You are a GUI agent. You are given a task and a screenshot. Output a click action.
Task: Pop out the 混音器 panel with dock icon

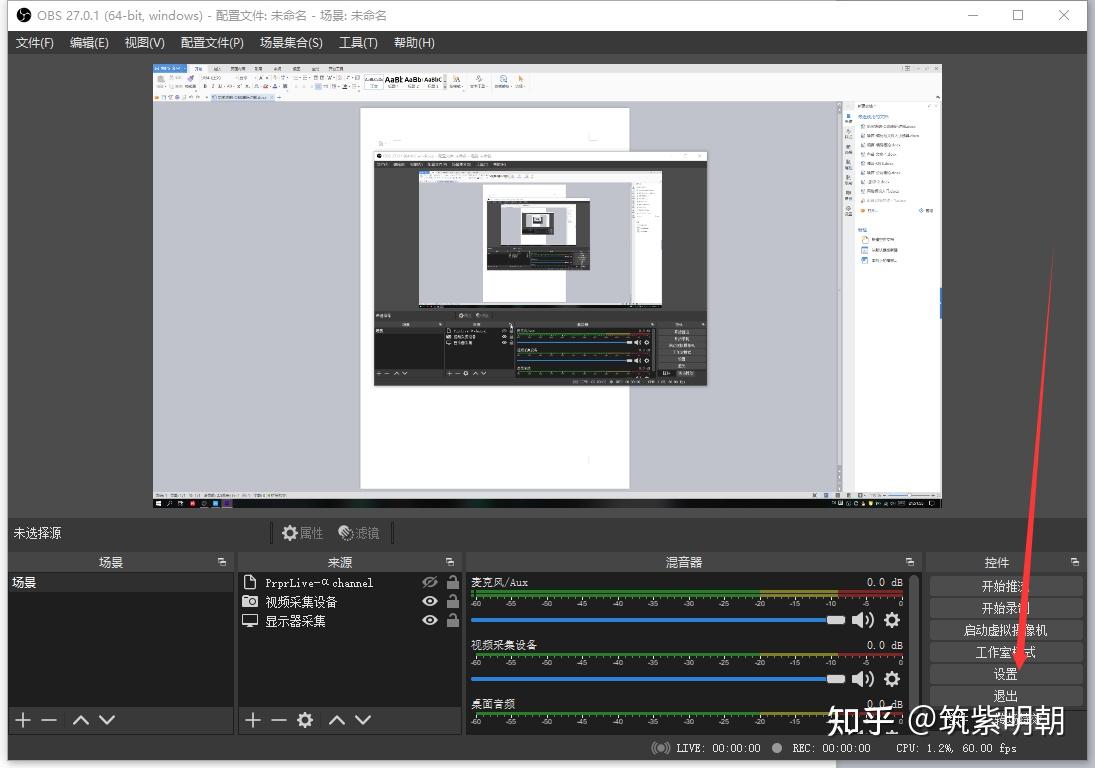click(x=910, y=562)
